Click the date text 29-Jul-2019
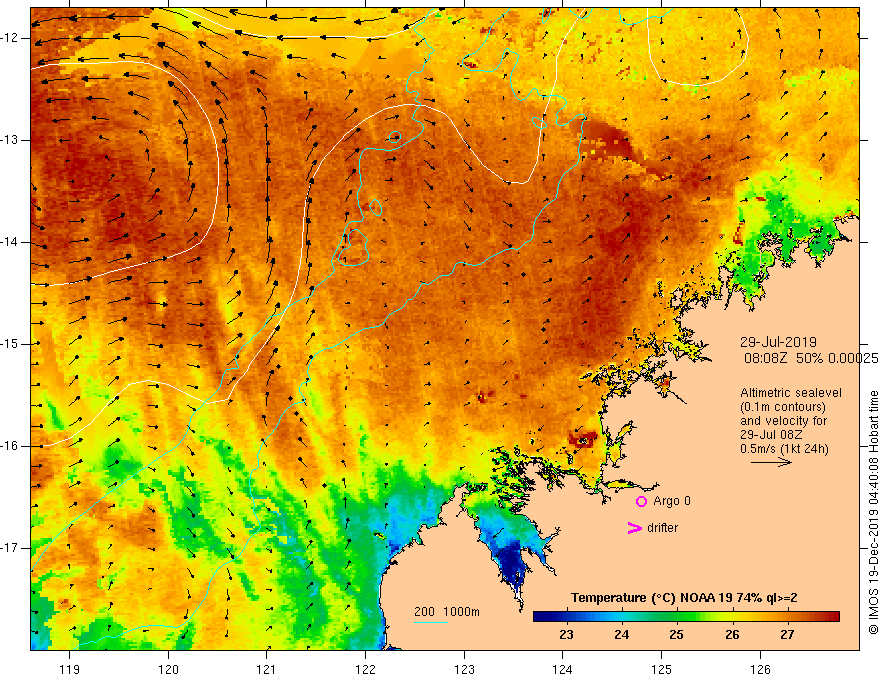The height and width of the screenshot is (680, 880). coord(778,342)
